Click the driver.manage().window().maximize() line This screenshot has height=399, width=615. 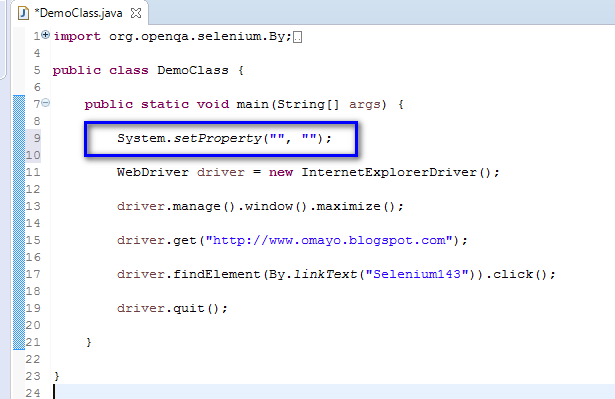point(260,206)
